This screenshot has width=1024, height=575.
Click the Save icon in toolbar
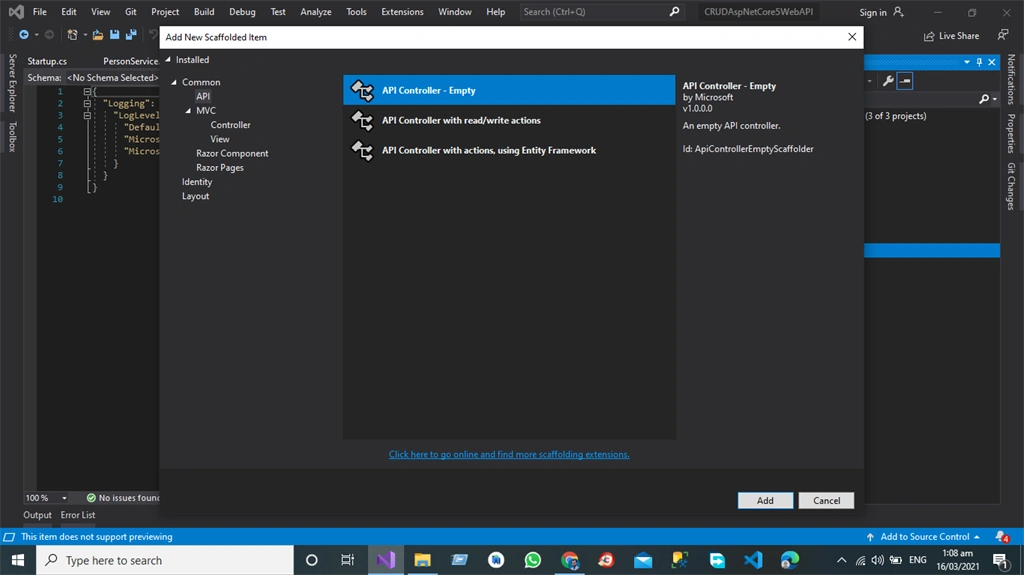114,35
